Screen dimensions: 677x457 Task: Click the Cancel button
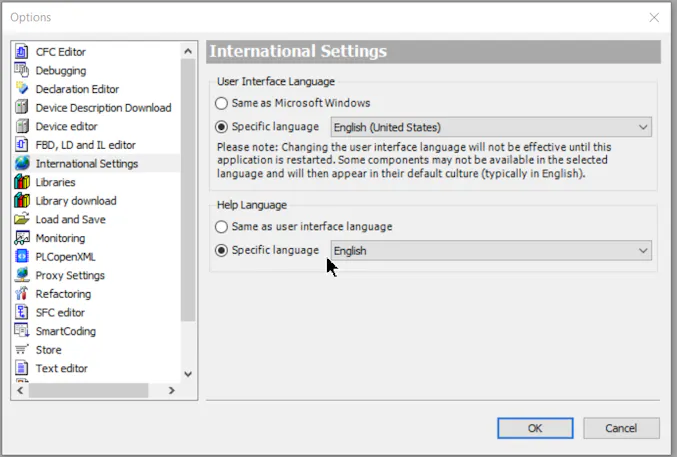620,428
